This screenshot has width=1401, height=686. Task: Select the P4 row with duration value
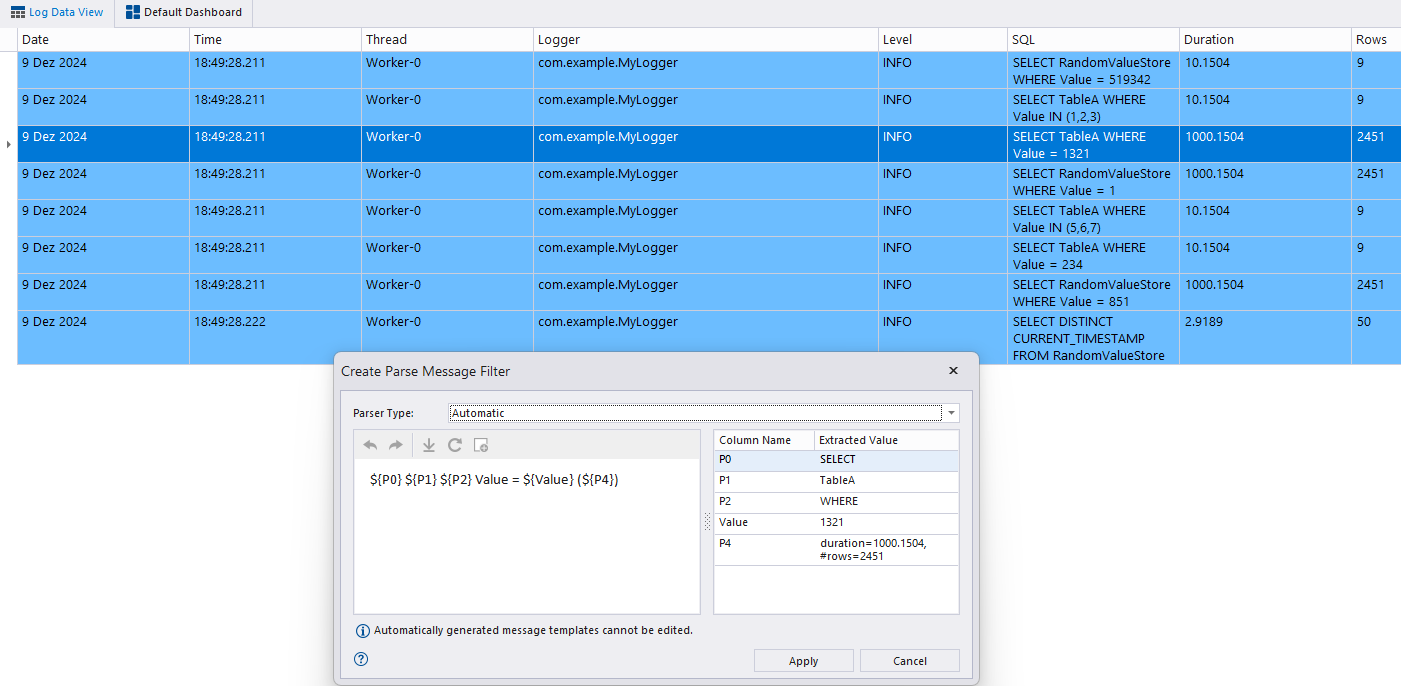[837, 550]
